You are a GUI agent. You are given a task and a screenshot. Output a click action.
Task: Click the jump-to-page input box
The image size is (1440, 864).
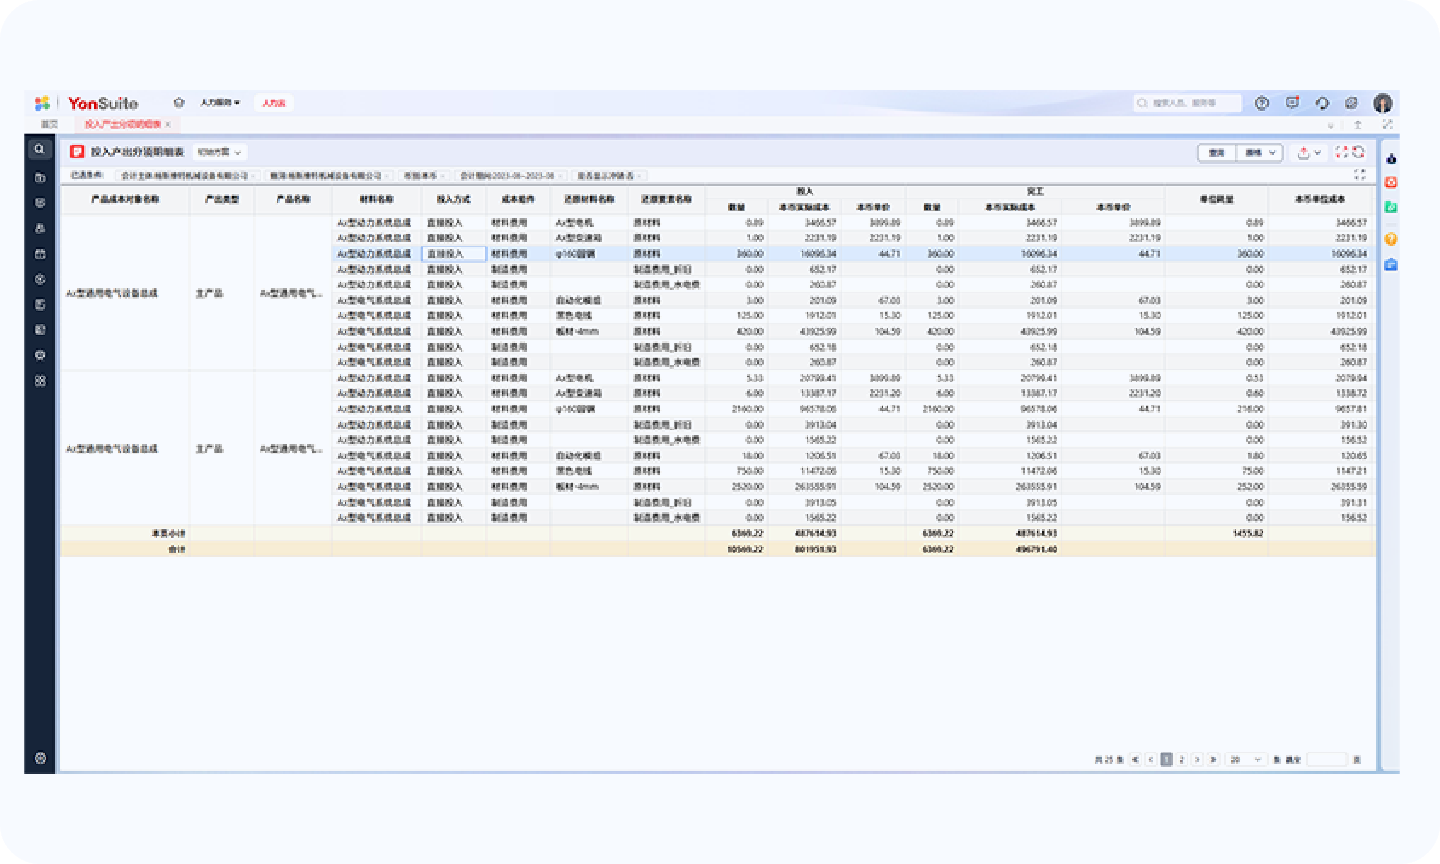coord(1327,760)
